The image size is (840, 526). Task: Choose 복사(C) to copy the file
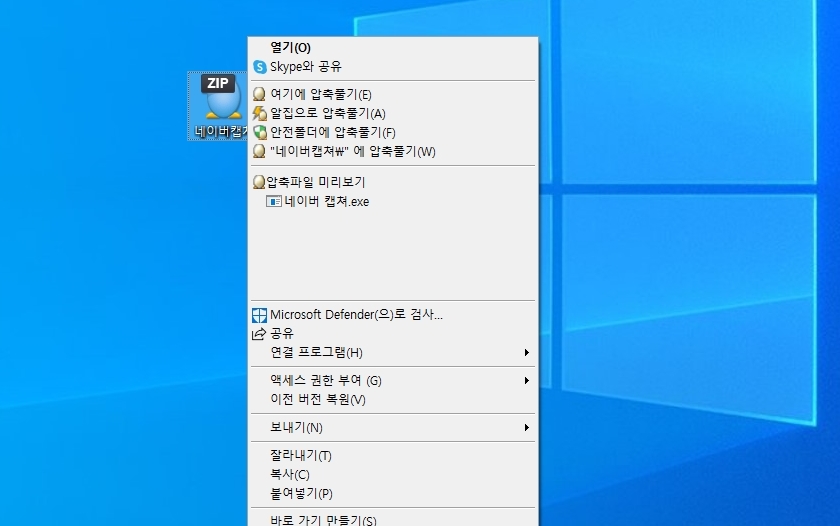click(393, 475)
